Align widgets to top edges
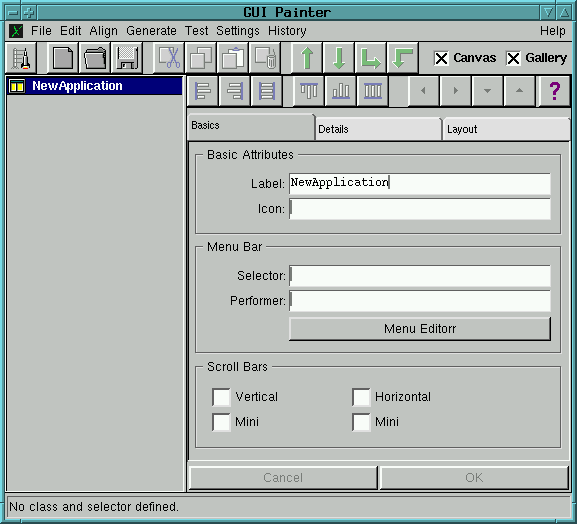The width and height of the screenshot is (577, 524). [x=309, y=91]
